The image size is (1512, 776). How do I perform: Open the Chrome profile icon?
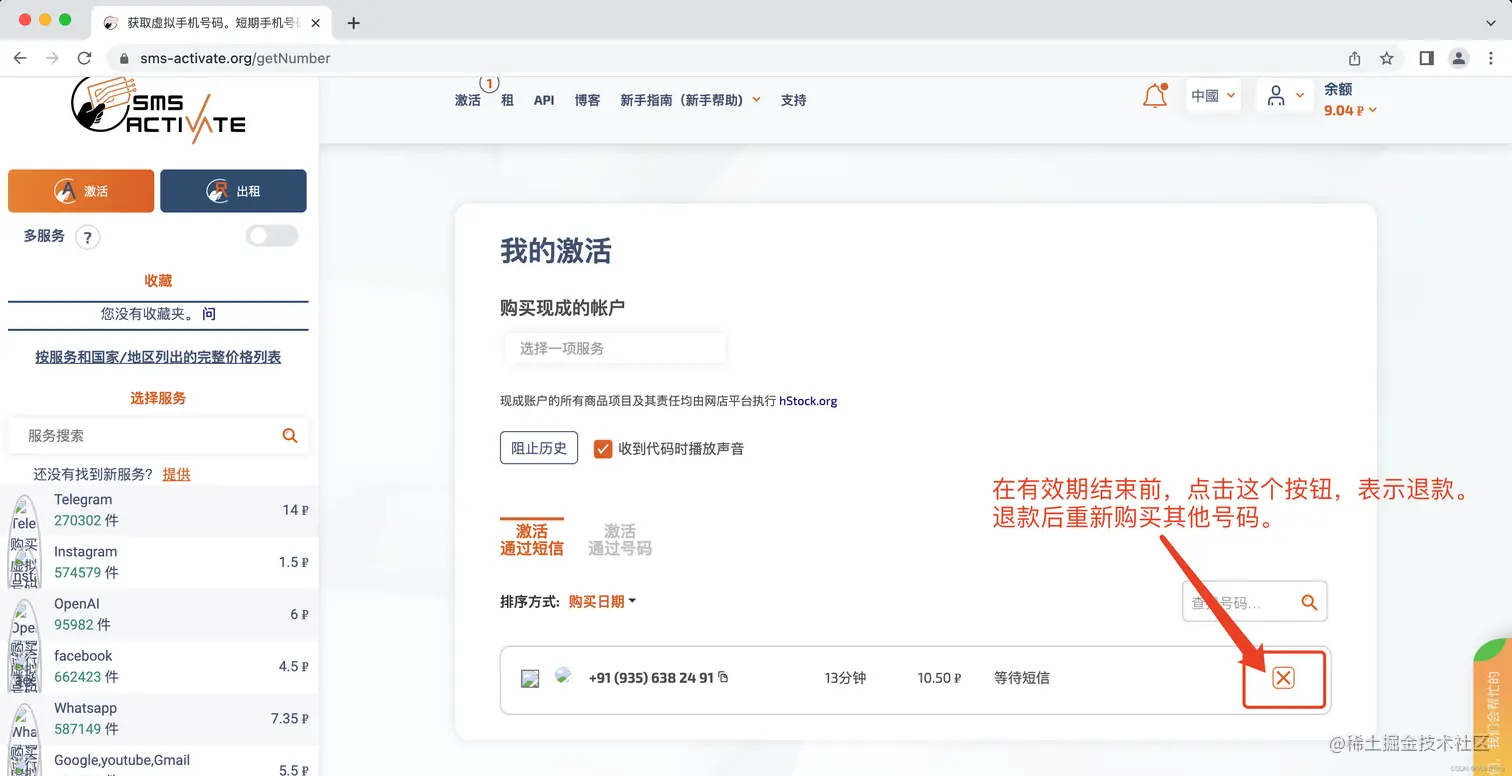1459,58
